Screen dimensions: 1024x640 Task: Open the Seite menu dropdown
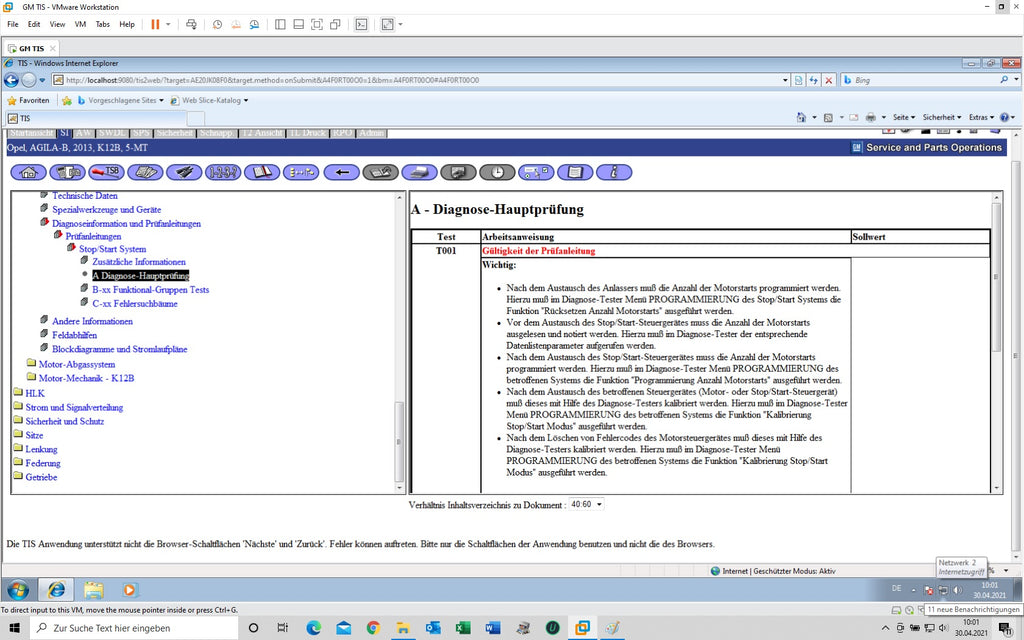point(904,118)
